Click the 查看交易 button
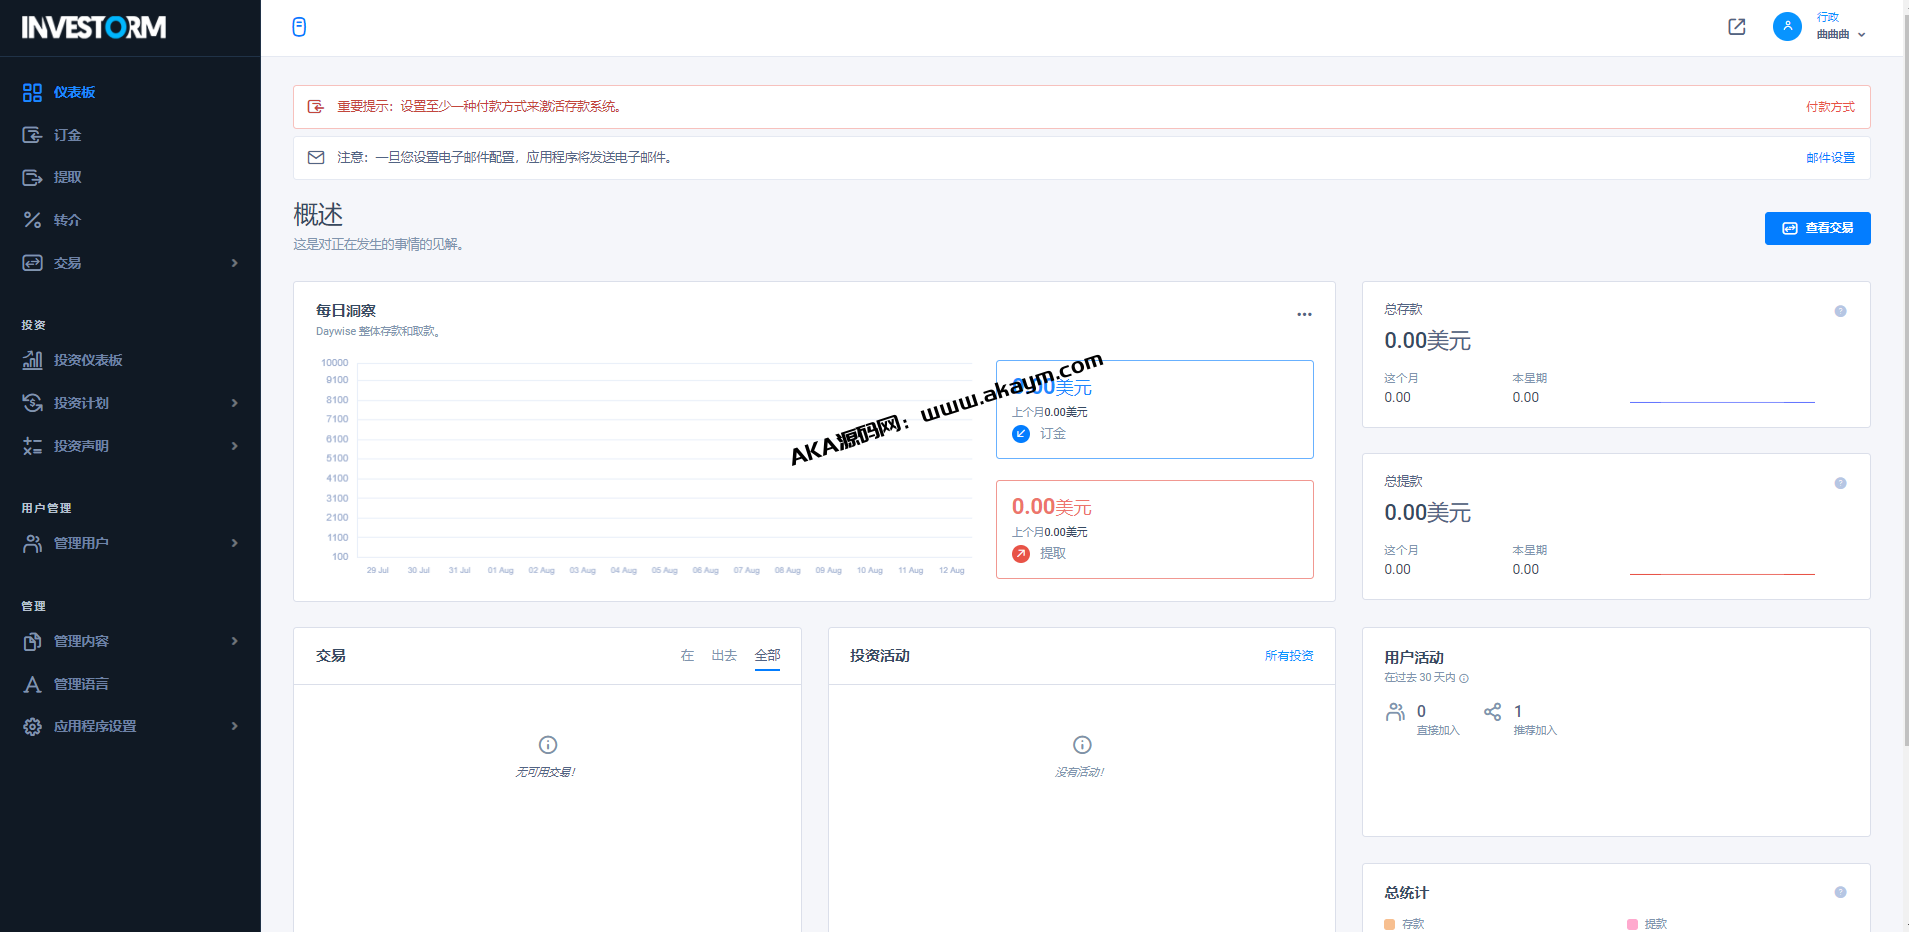The height and width of the screenshot is (932, 1909). tap(1817, 228)
